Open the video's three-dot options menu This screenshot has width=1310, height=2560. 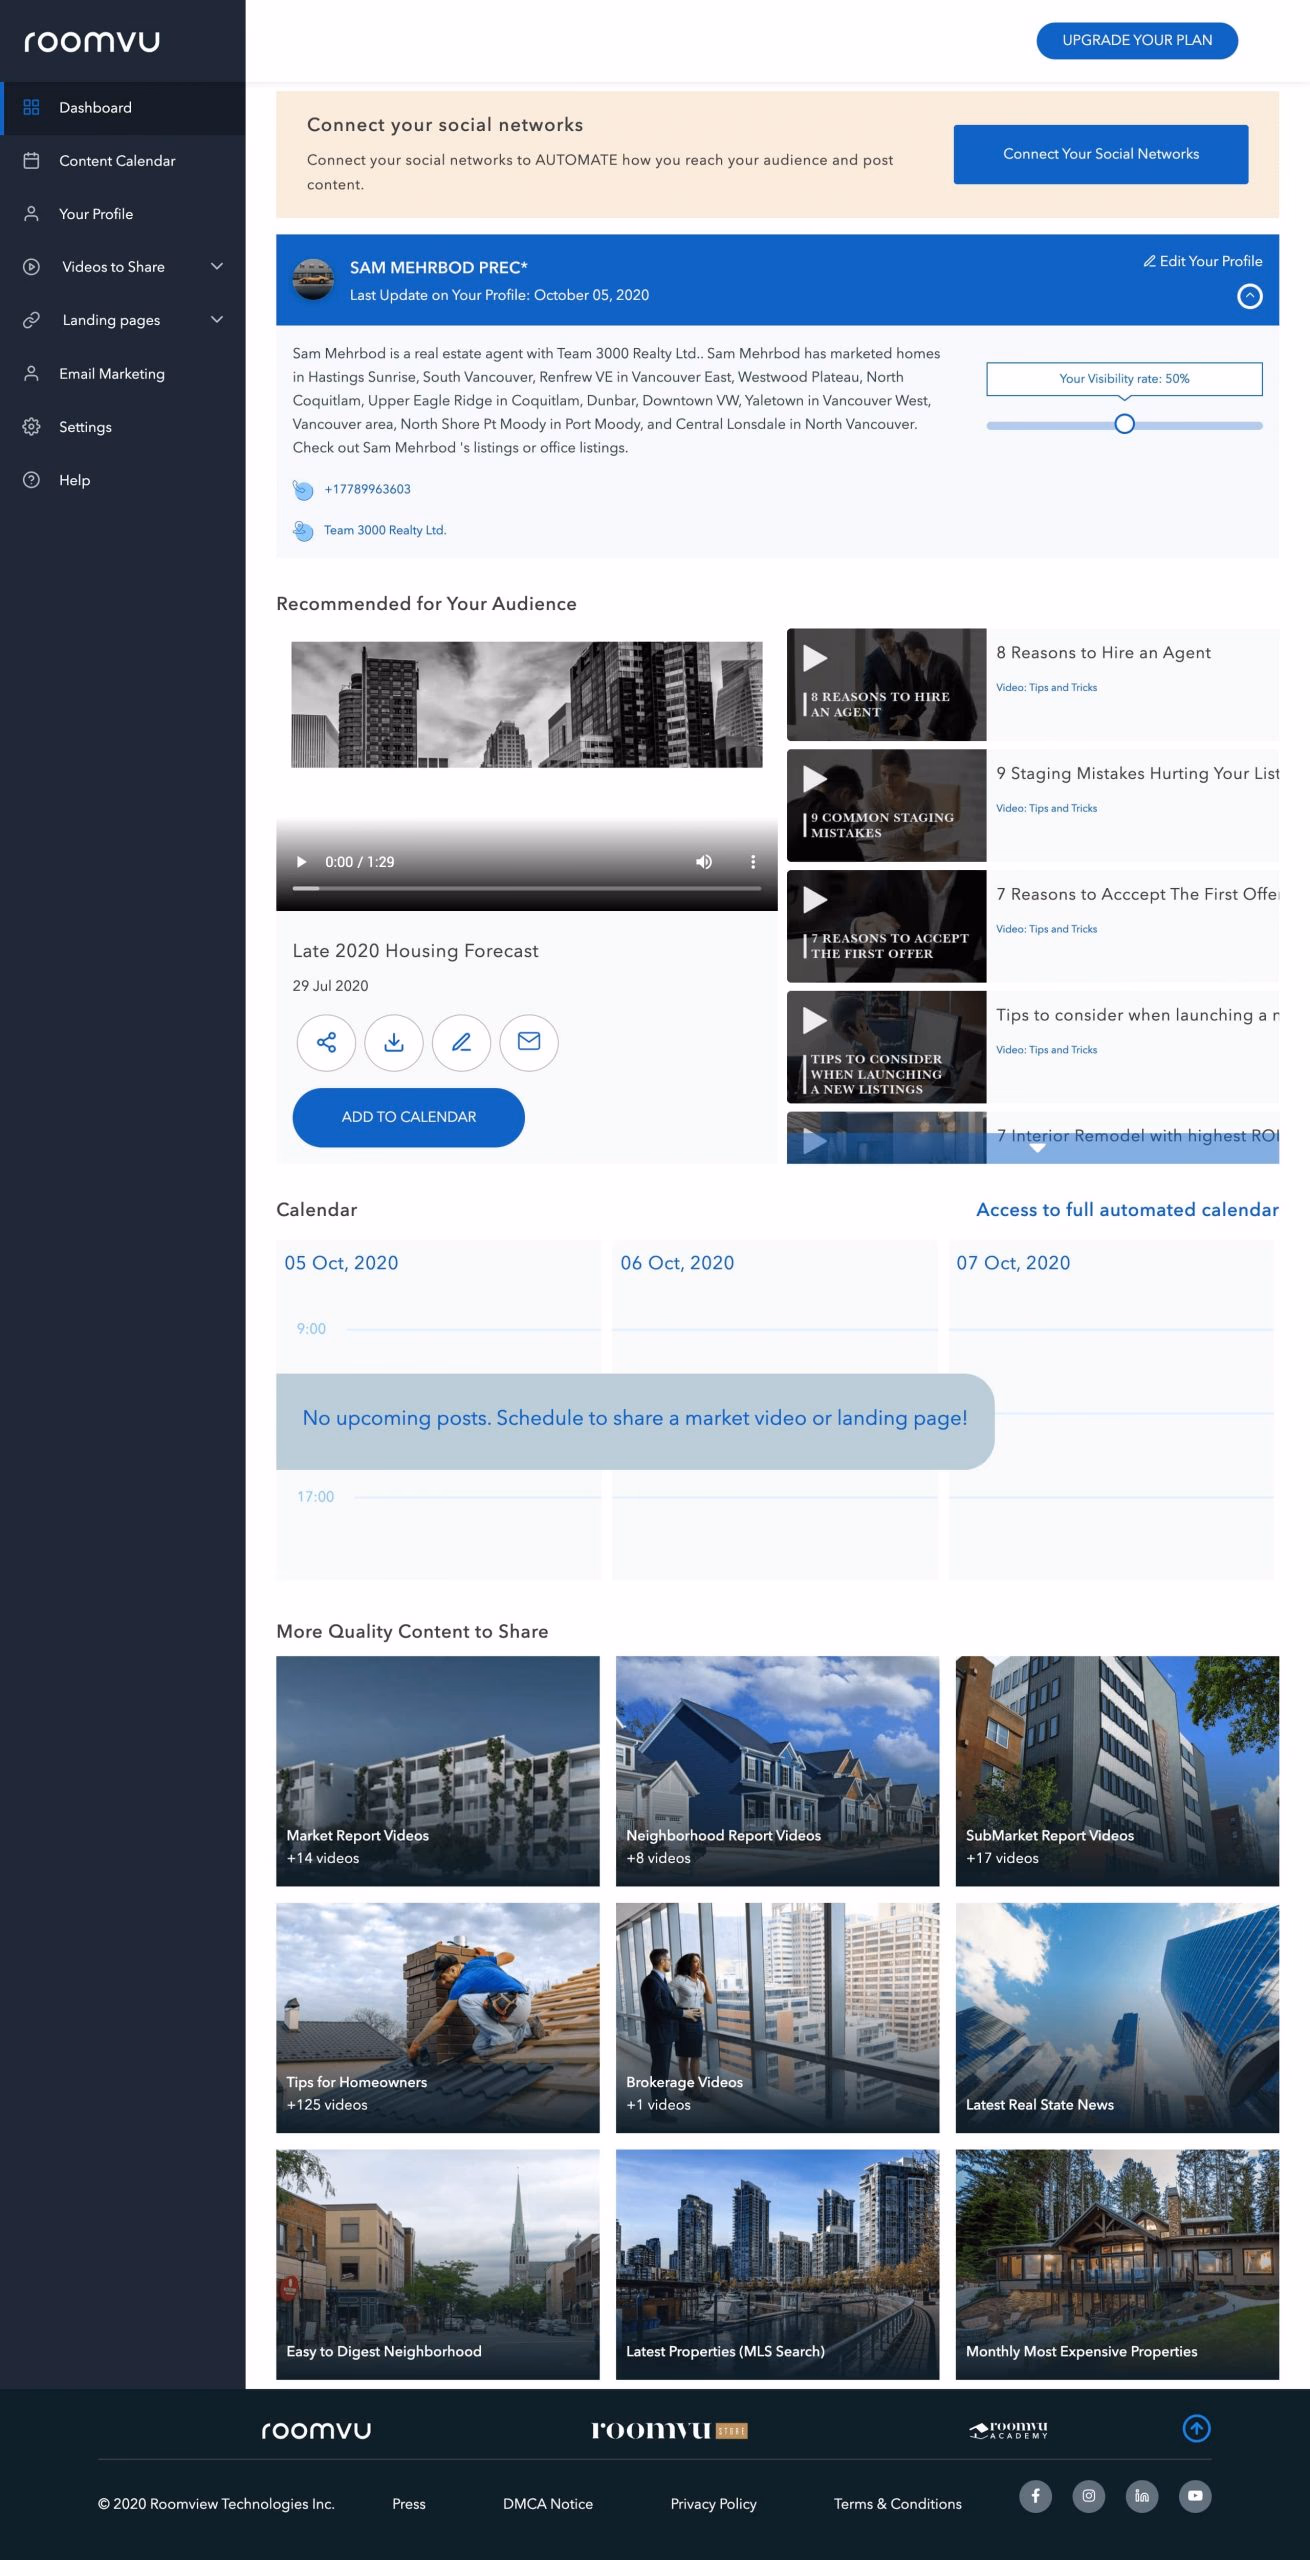pos(753,862)
